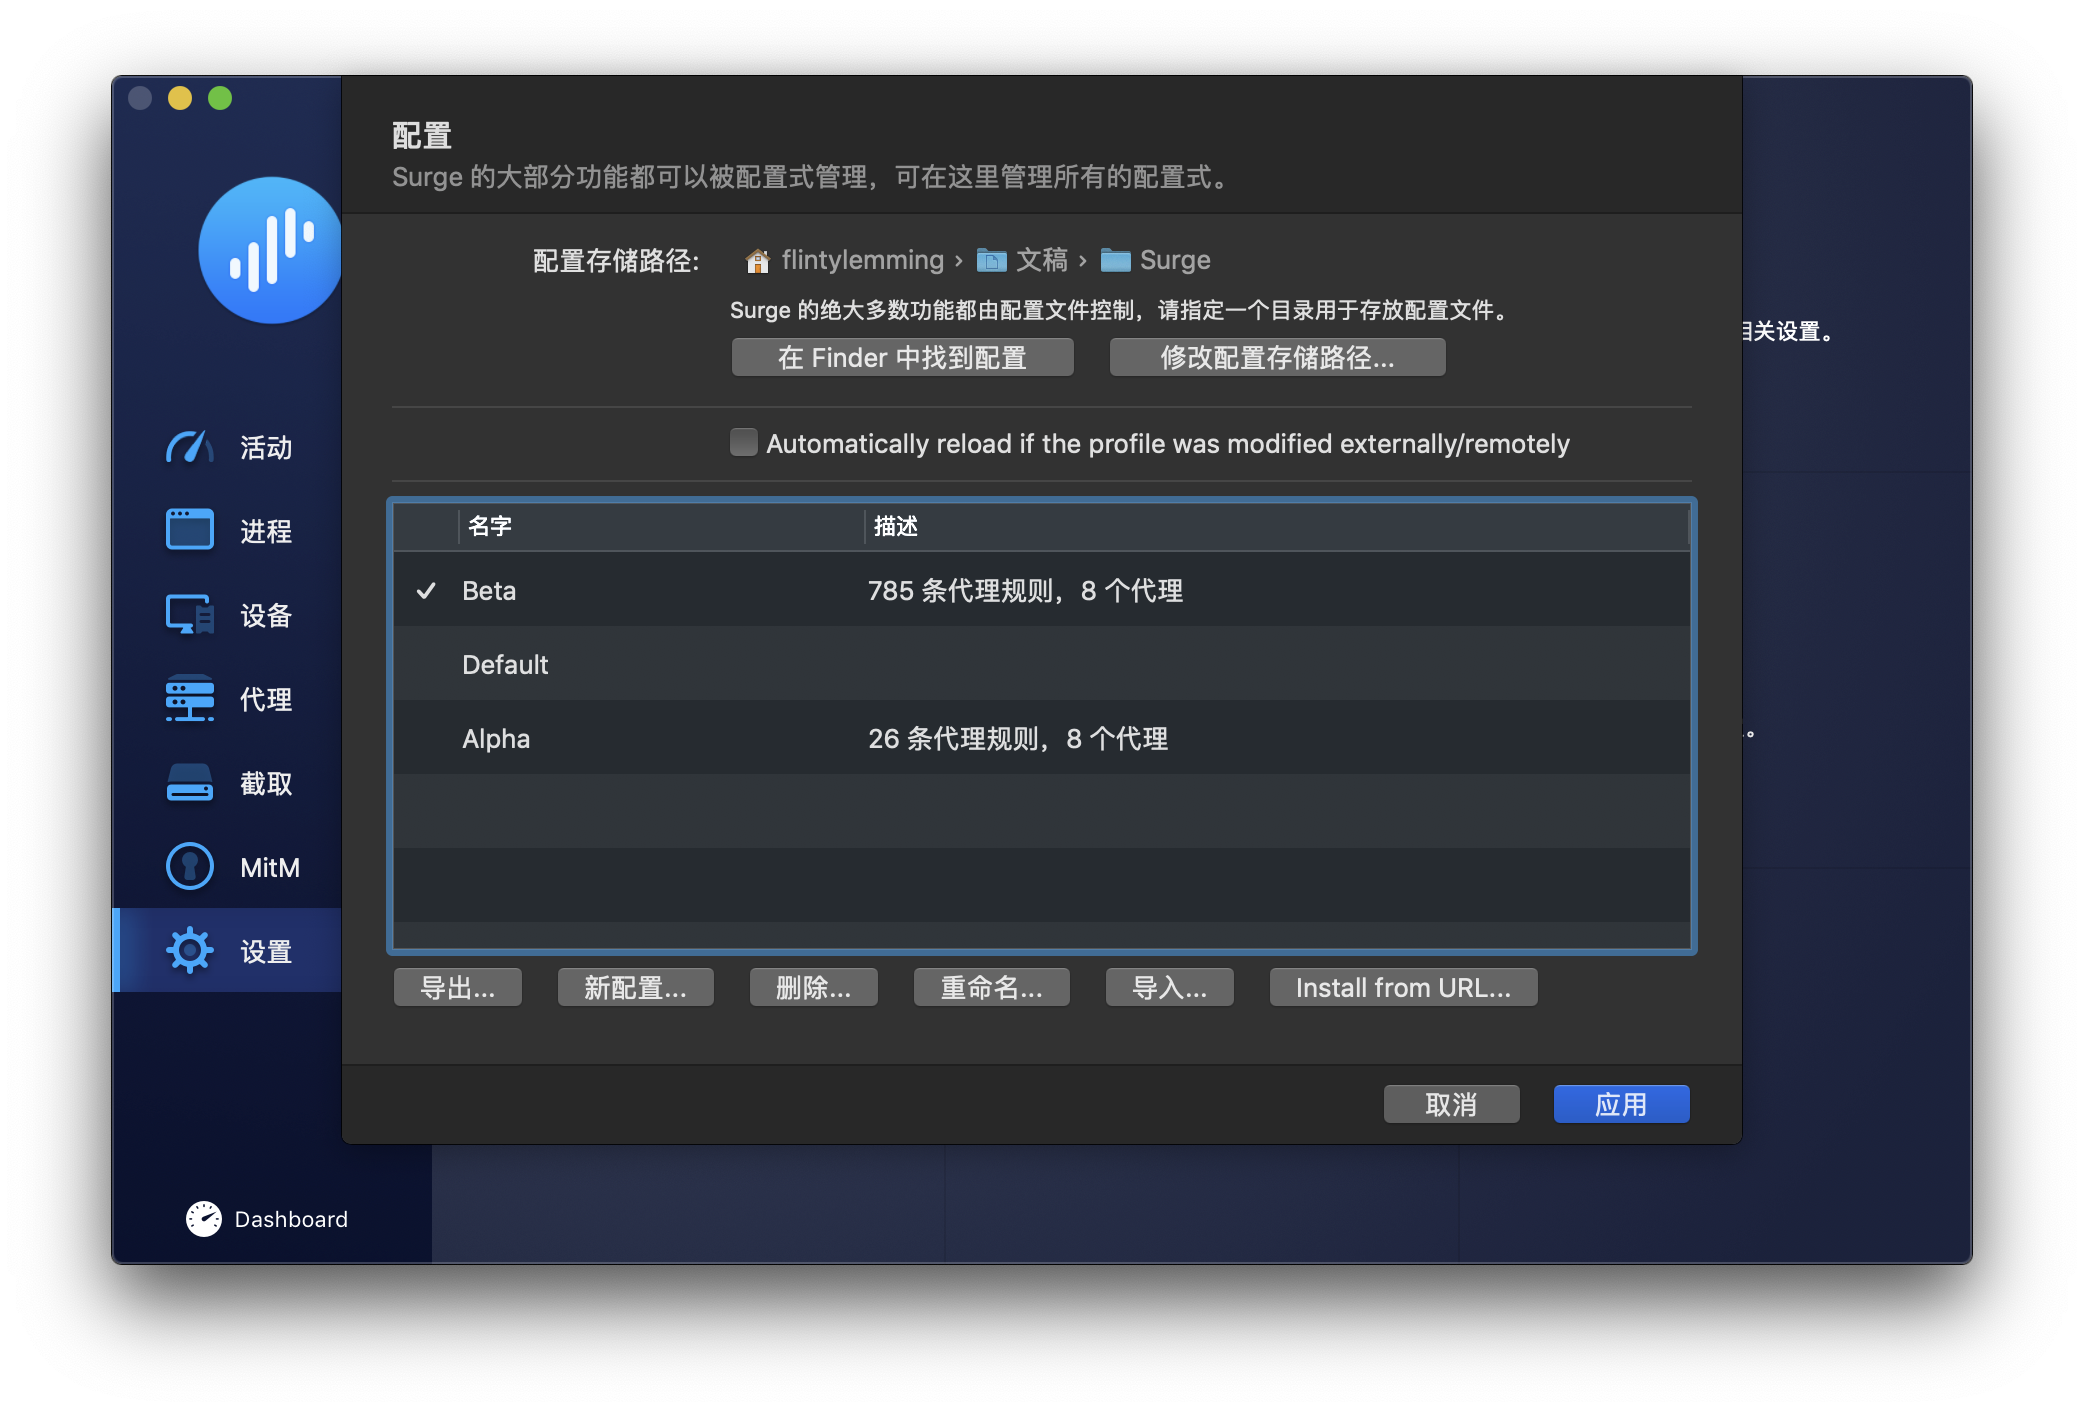Click 在 Finder 中找到配置 button
The image size is (2084, 1412).
tap(902, 357)
